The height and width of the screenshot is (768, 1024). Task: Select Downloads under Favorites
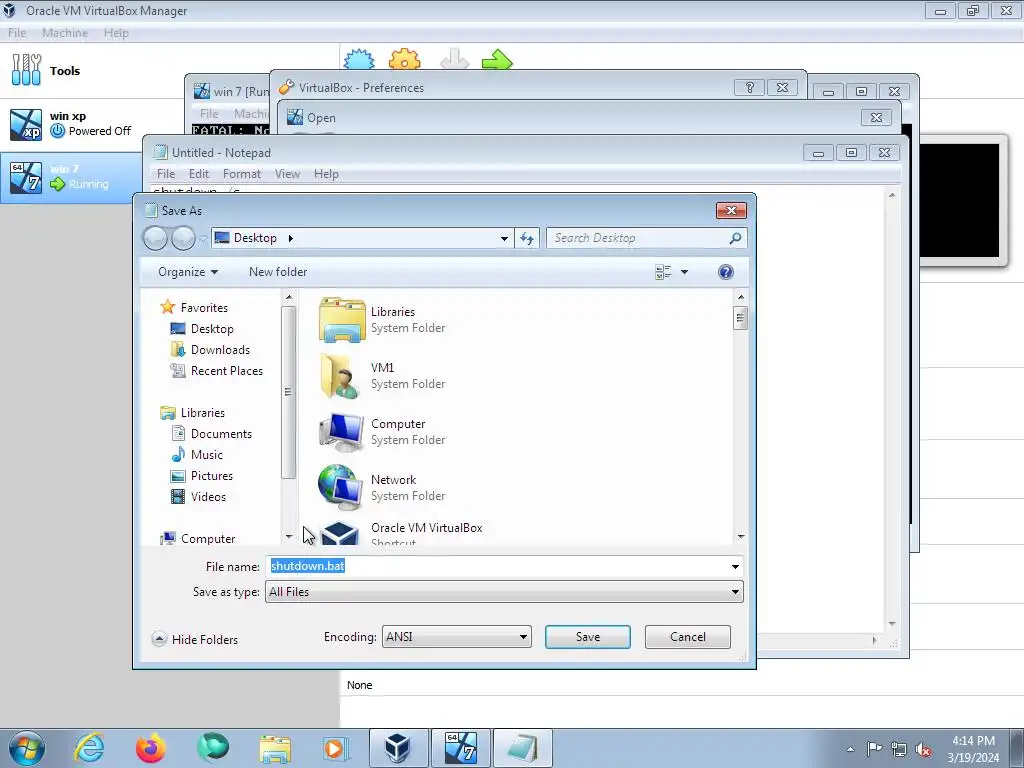tap(210, 349)
